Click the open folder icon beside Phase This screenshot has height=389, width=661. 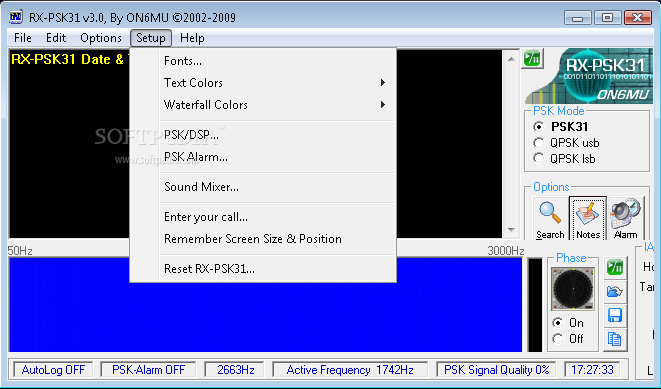pyautogui.click(x=615, y=291)
